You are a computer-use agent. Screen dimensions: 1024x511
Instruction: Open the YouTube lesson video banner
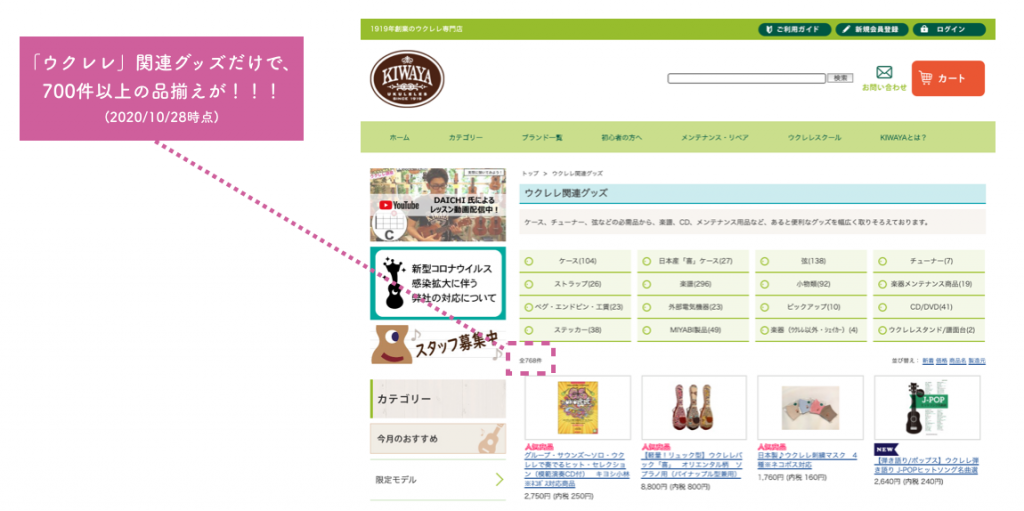tap(437, 205)
